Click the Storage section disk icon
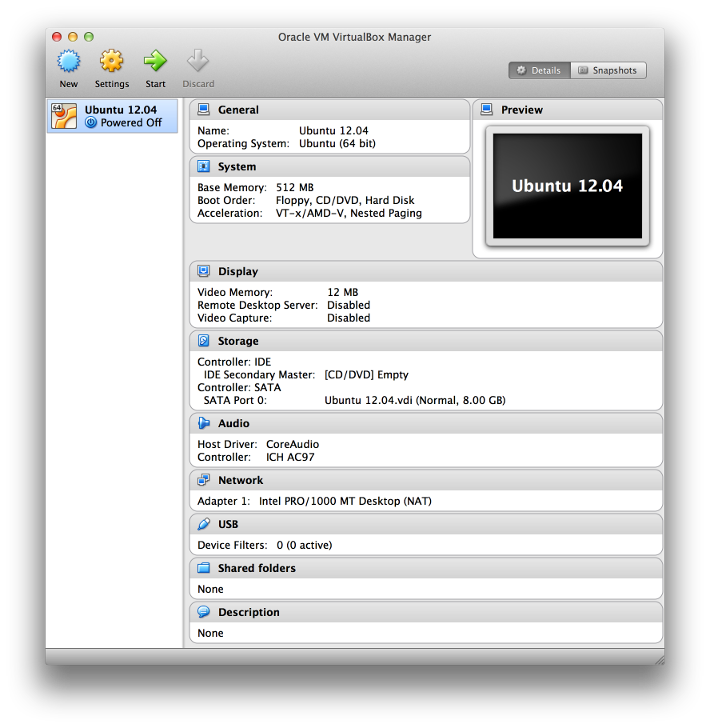The height and width of the screenshot is (728, 710). (x=203, y=341)
